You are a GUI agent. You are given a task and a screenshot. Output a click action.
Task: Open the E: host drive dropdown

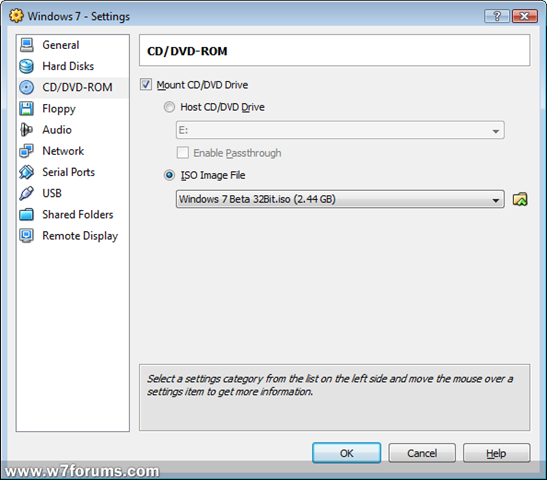click(340, 130)
